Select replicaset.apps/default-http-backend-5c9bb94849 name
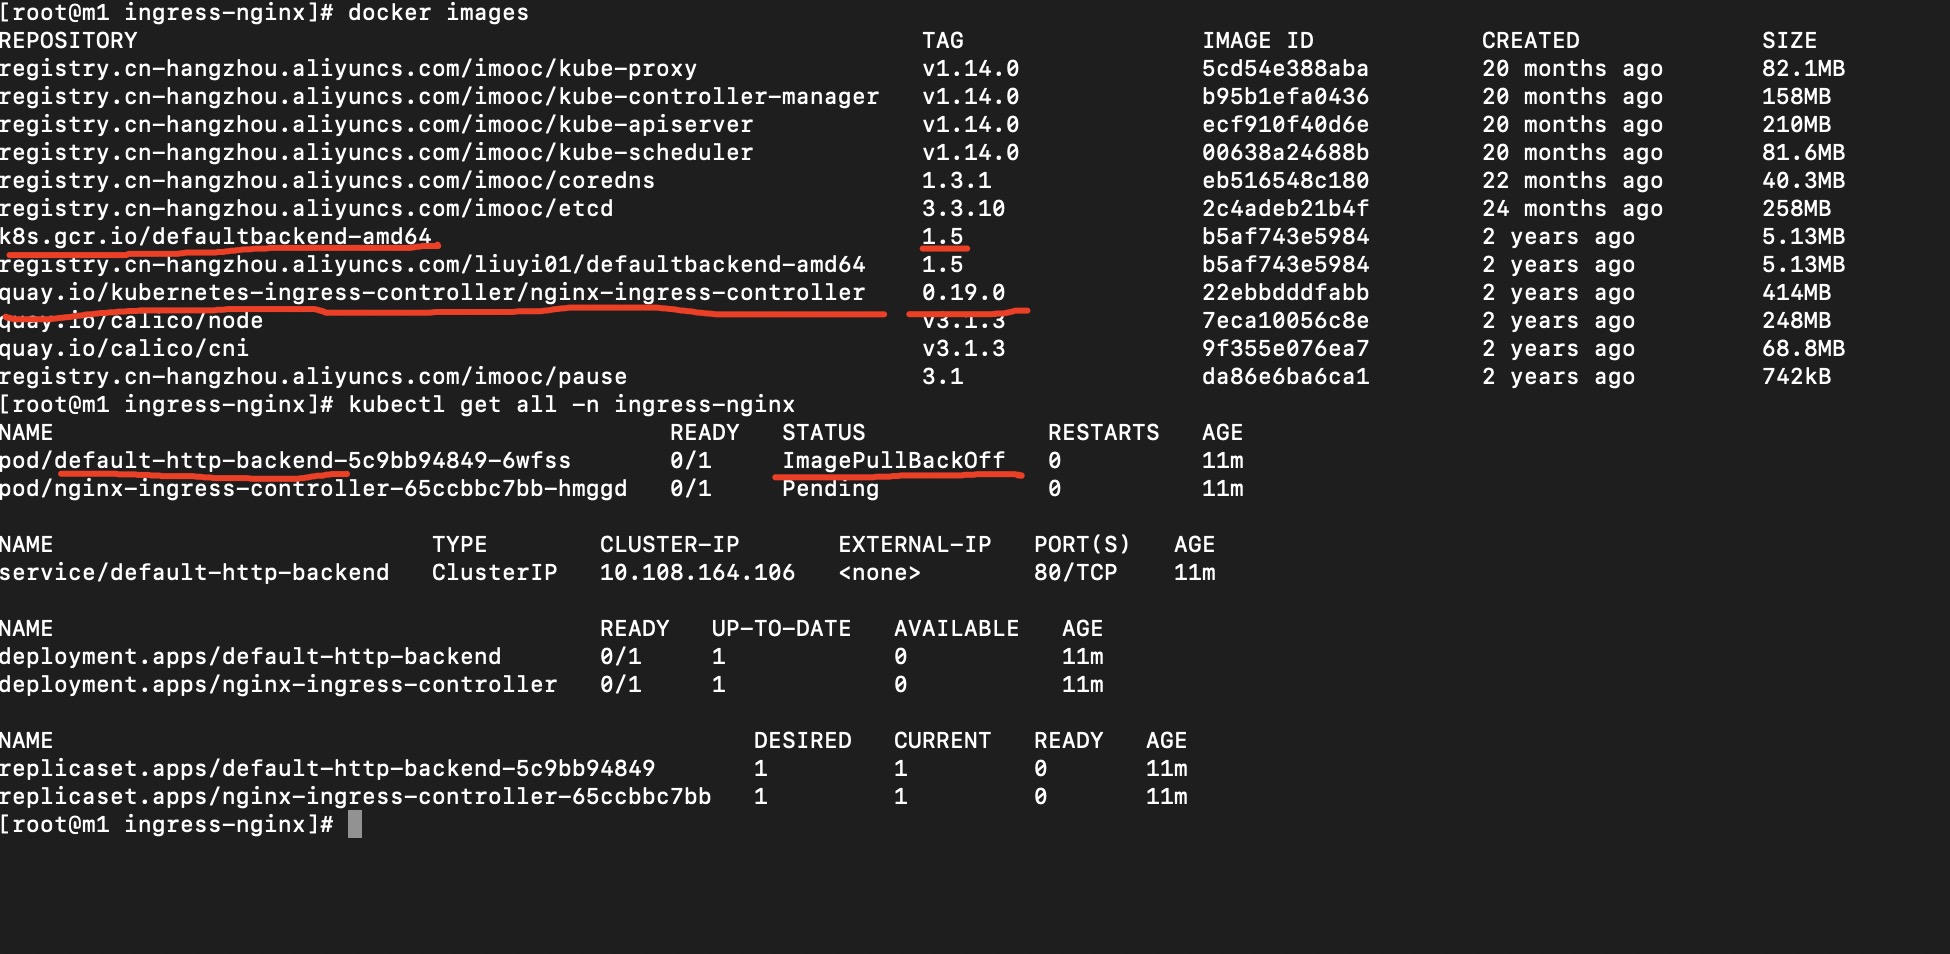 327,769
